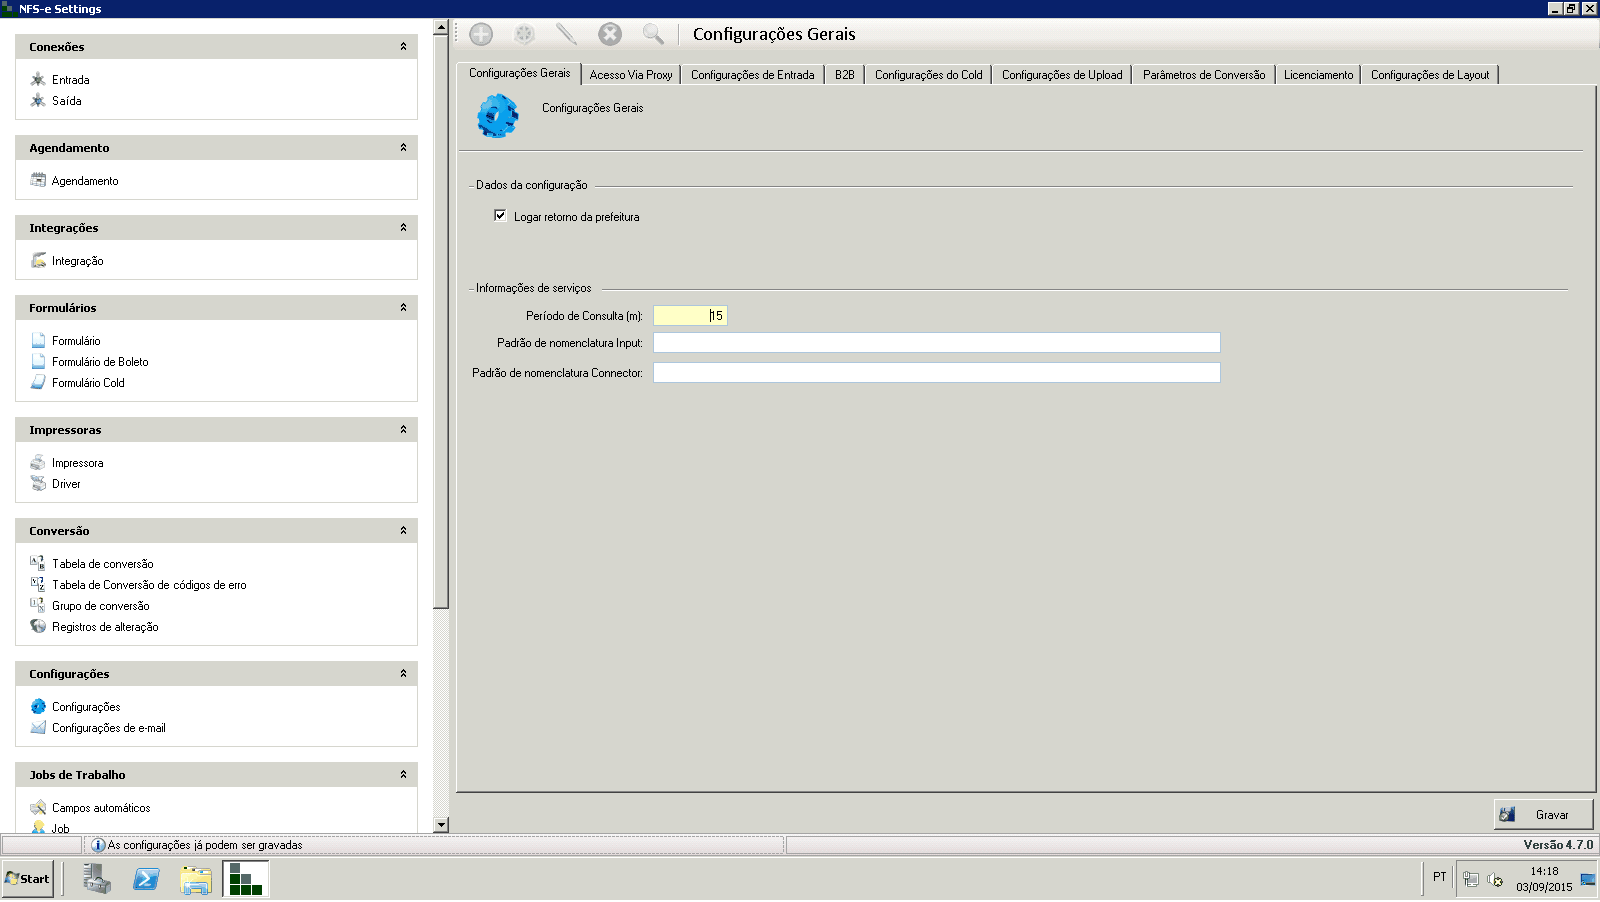The image size is (1600, 902).
Task: Collapse the Jobs de Trabalho panel
Action: [403, 775]
